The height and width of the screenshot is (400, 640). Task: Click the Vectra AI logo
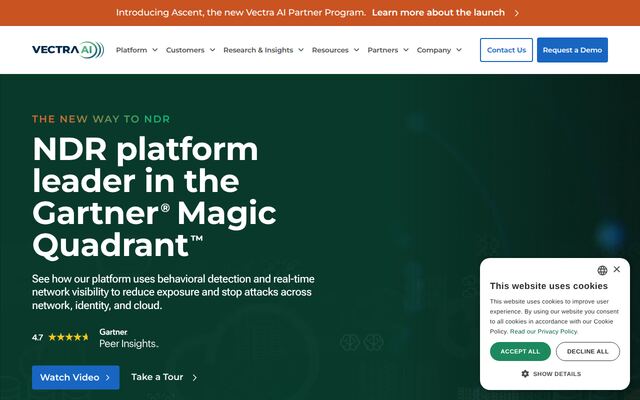[x=68, y=50]
